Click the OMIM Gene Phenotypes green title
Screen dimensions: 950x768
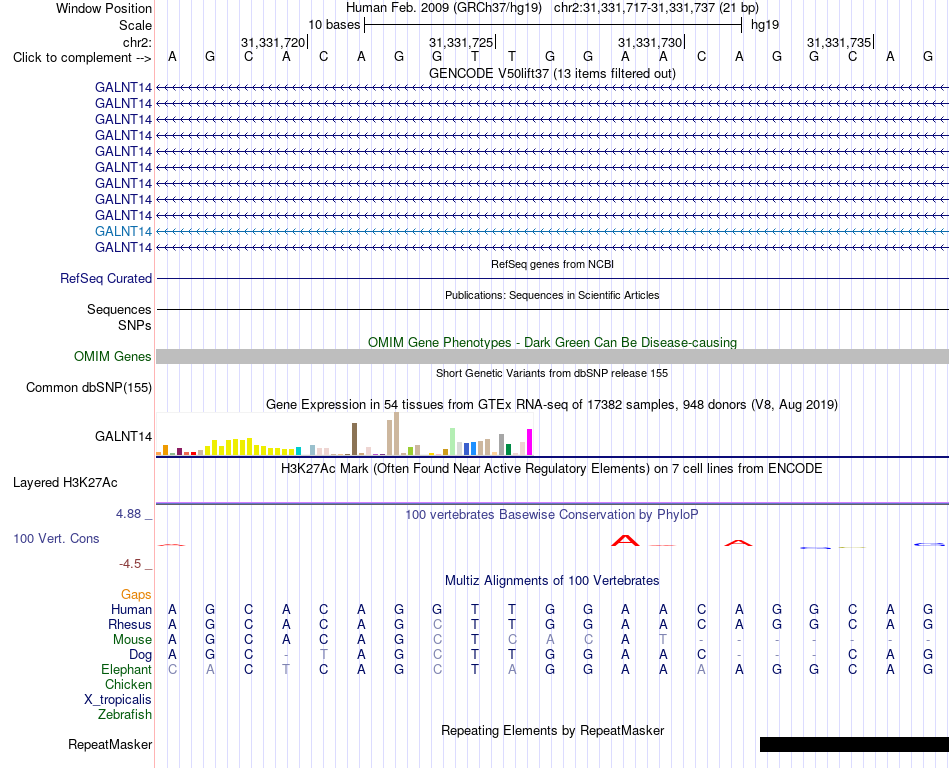pyautogui.click(x=552, y=342)
